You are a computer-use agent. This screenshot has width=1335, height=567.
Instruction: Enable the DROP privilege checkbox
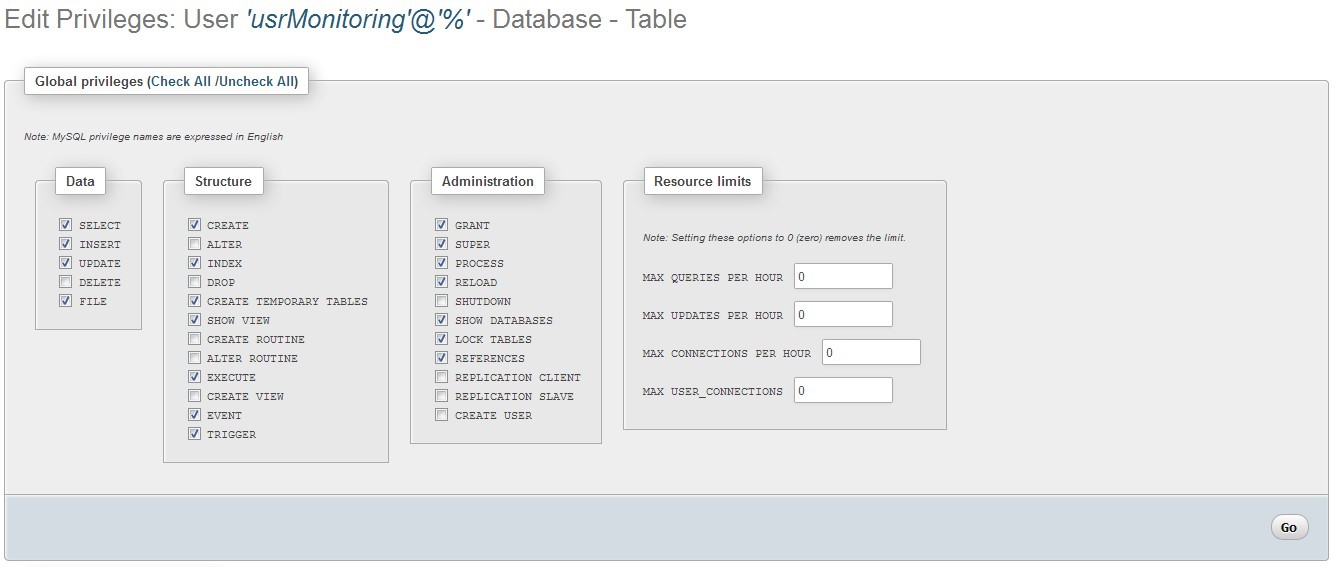click(x=194, y=282)
